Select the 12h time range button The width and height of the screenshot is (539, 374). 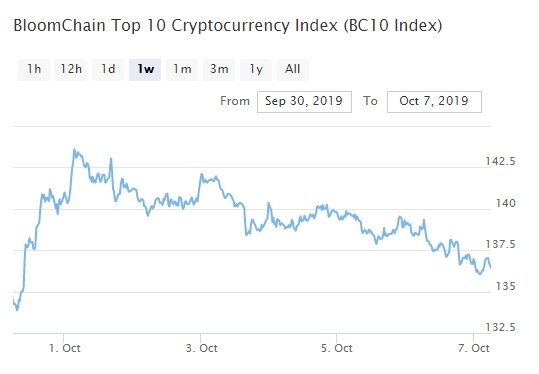pyautogui.click(x=71, y=69)
